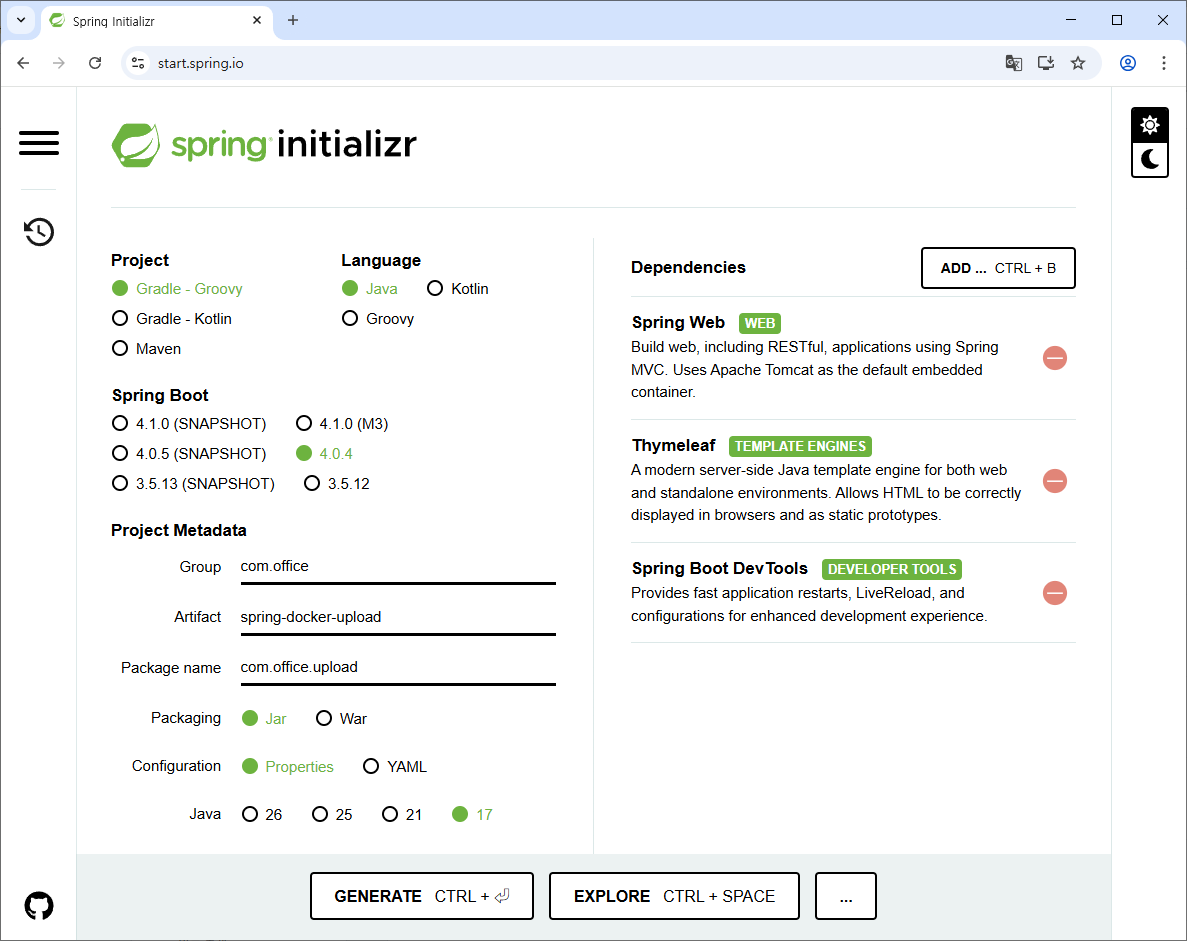Viewport: 1187px width, 941px height.
Task: Choose Java as the language
Action: [x=369, y=288]
